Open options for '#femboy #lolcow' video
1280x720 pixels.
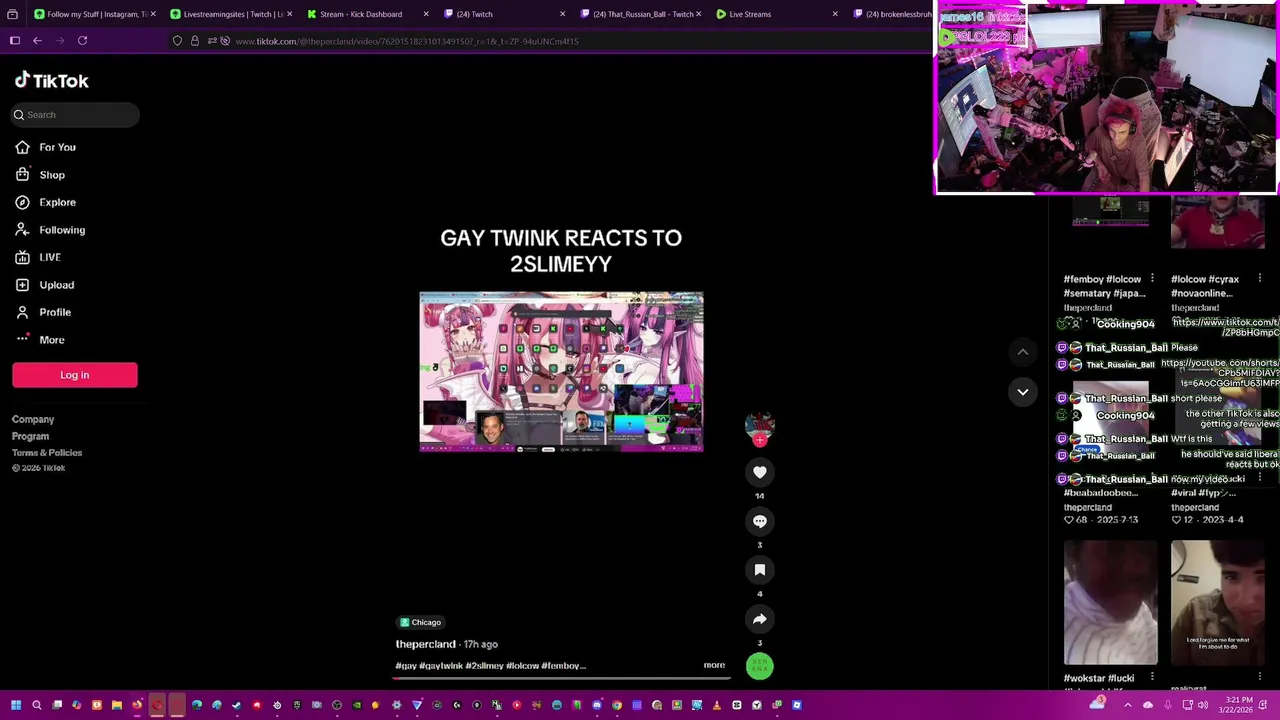pos(1152,279)
